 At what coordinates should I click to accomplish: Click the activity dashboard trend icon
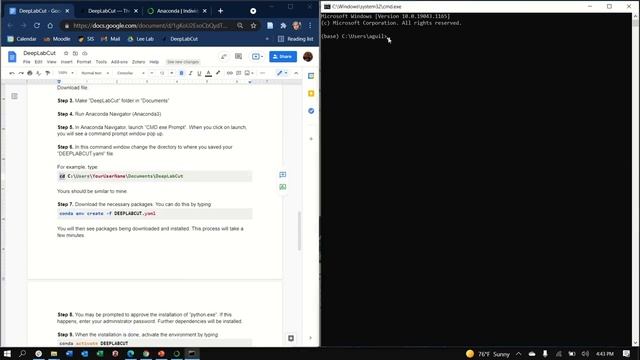click(224, 57)
